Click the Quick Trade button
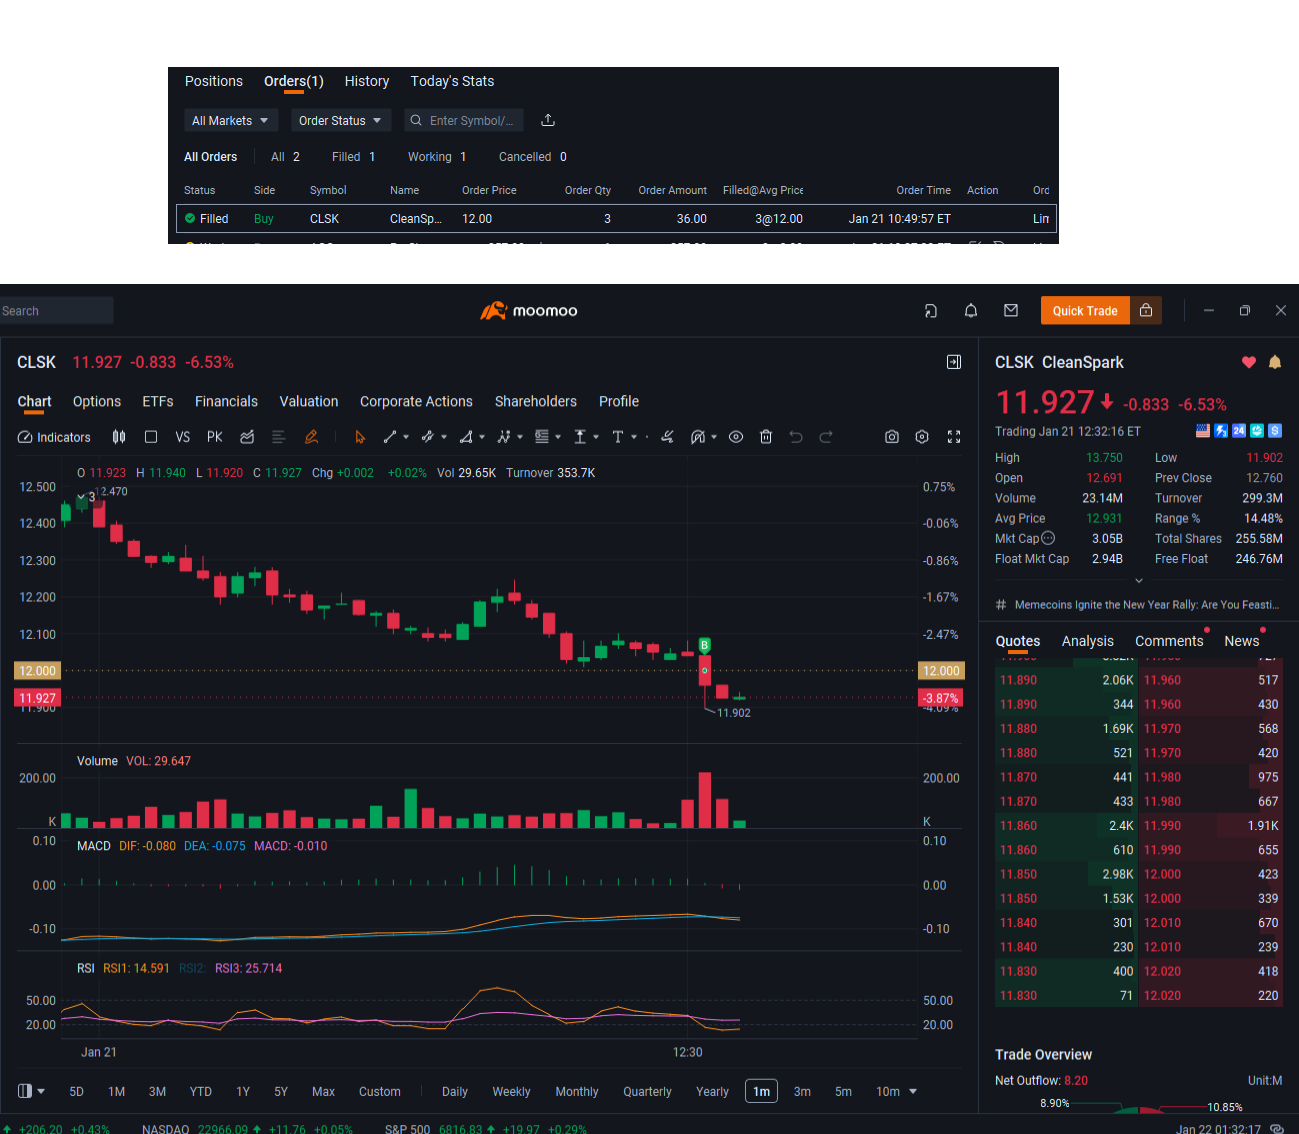The width and height of the screenshot is (1299, 1134). [1085, 311]
